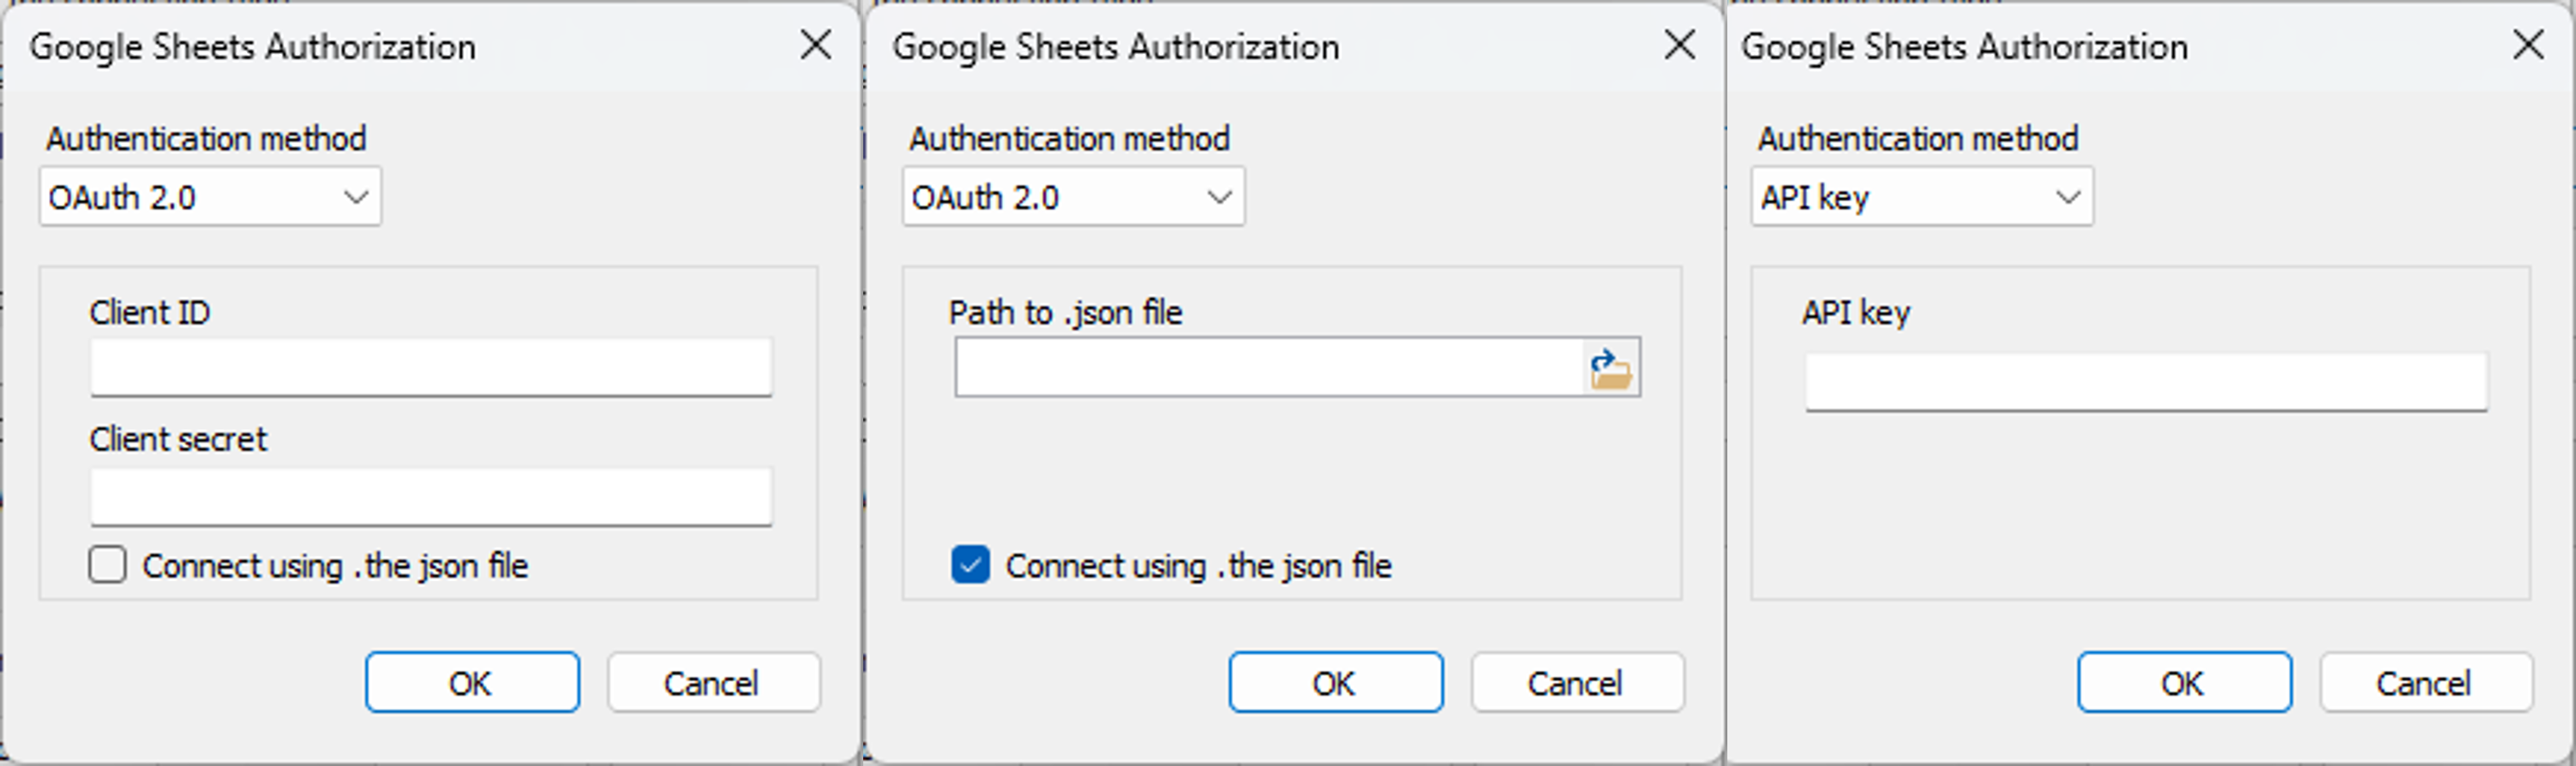Cancel the API key authorization dialog
Image resolution: width=2576 pixels, height=766 pixels.
2425,683
